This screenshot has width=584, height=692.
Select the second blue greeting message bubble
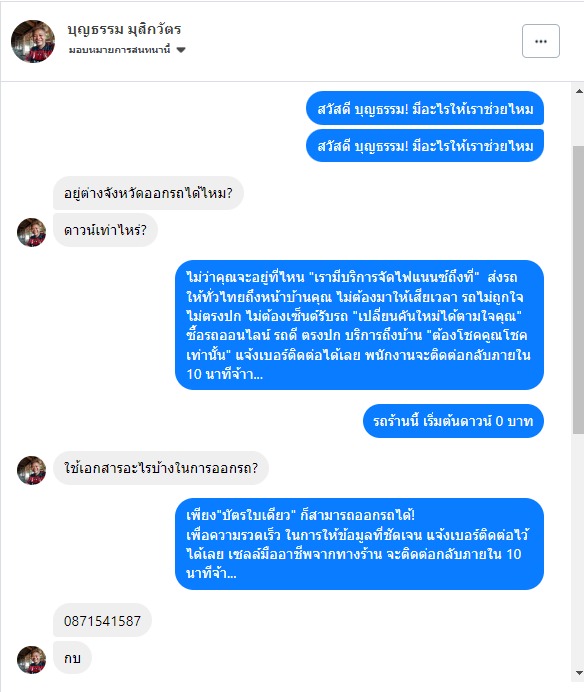[425, 146]
